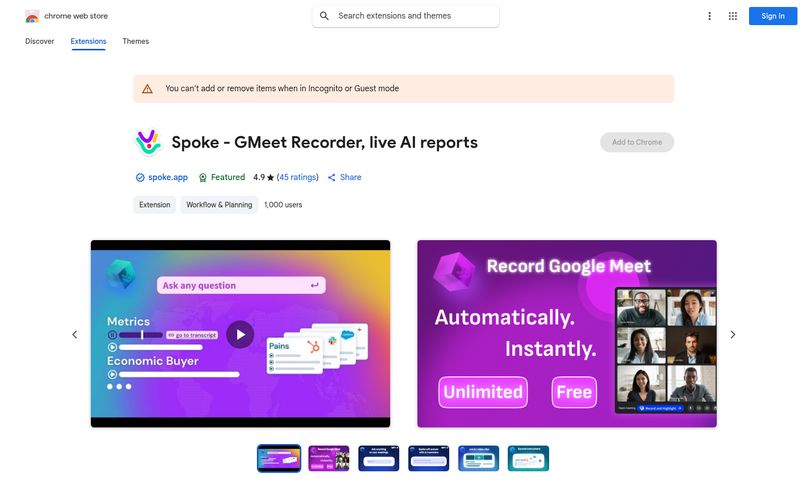
Task: Click the 4.9 rating value
Action: (x=259, y=177)
